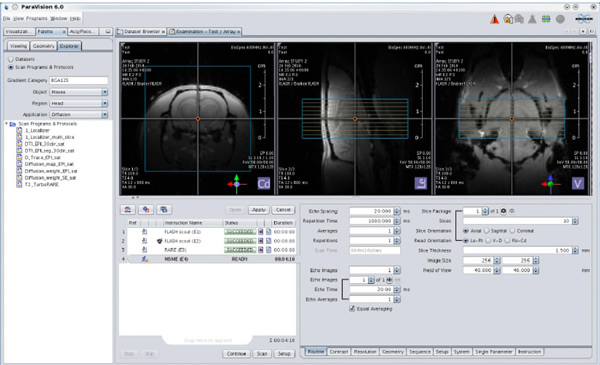
Task: Click the Cancel button
Action: pyautogui.click(x=283, y=210)
